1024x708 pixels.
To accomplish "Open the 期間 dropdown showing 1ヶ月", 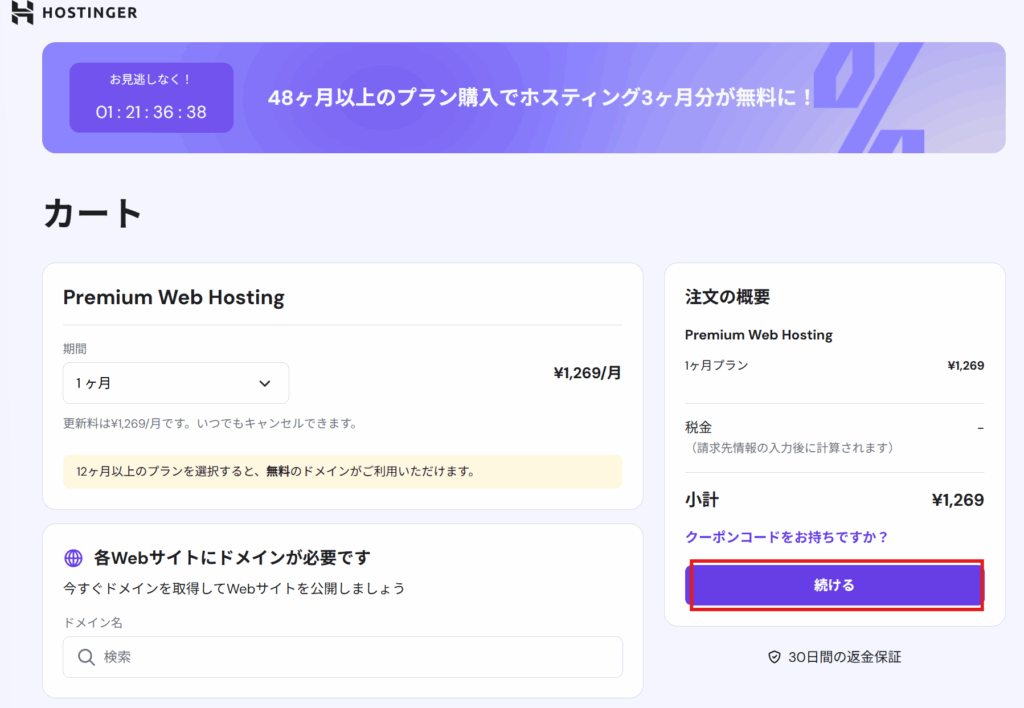I will (x=175, y=383).
